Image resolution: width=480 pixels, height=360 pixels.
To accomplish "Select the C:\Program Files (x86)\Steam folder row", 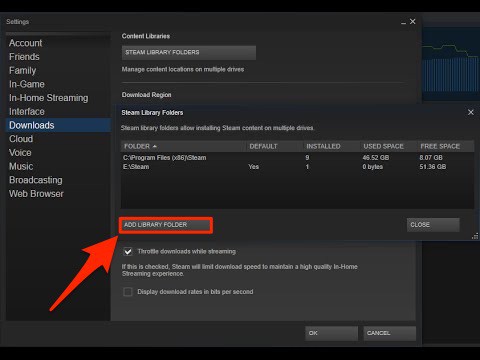I will (297, 158).
